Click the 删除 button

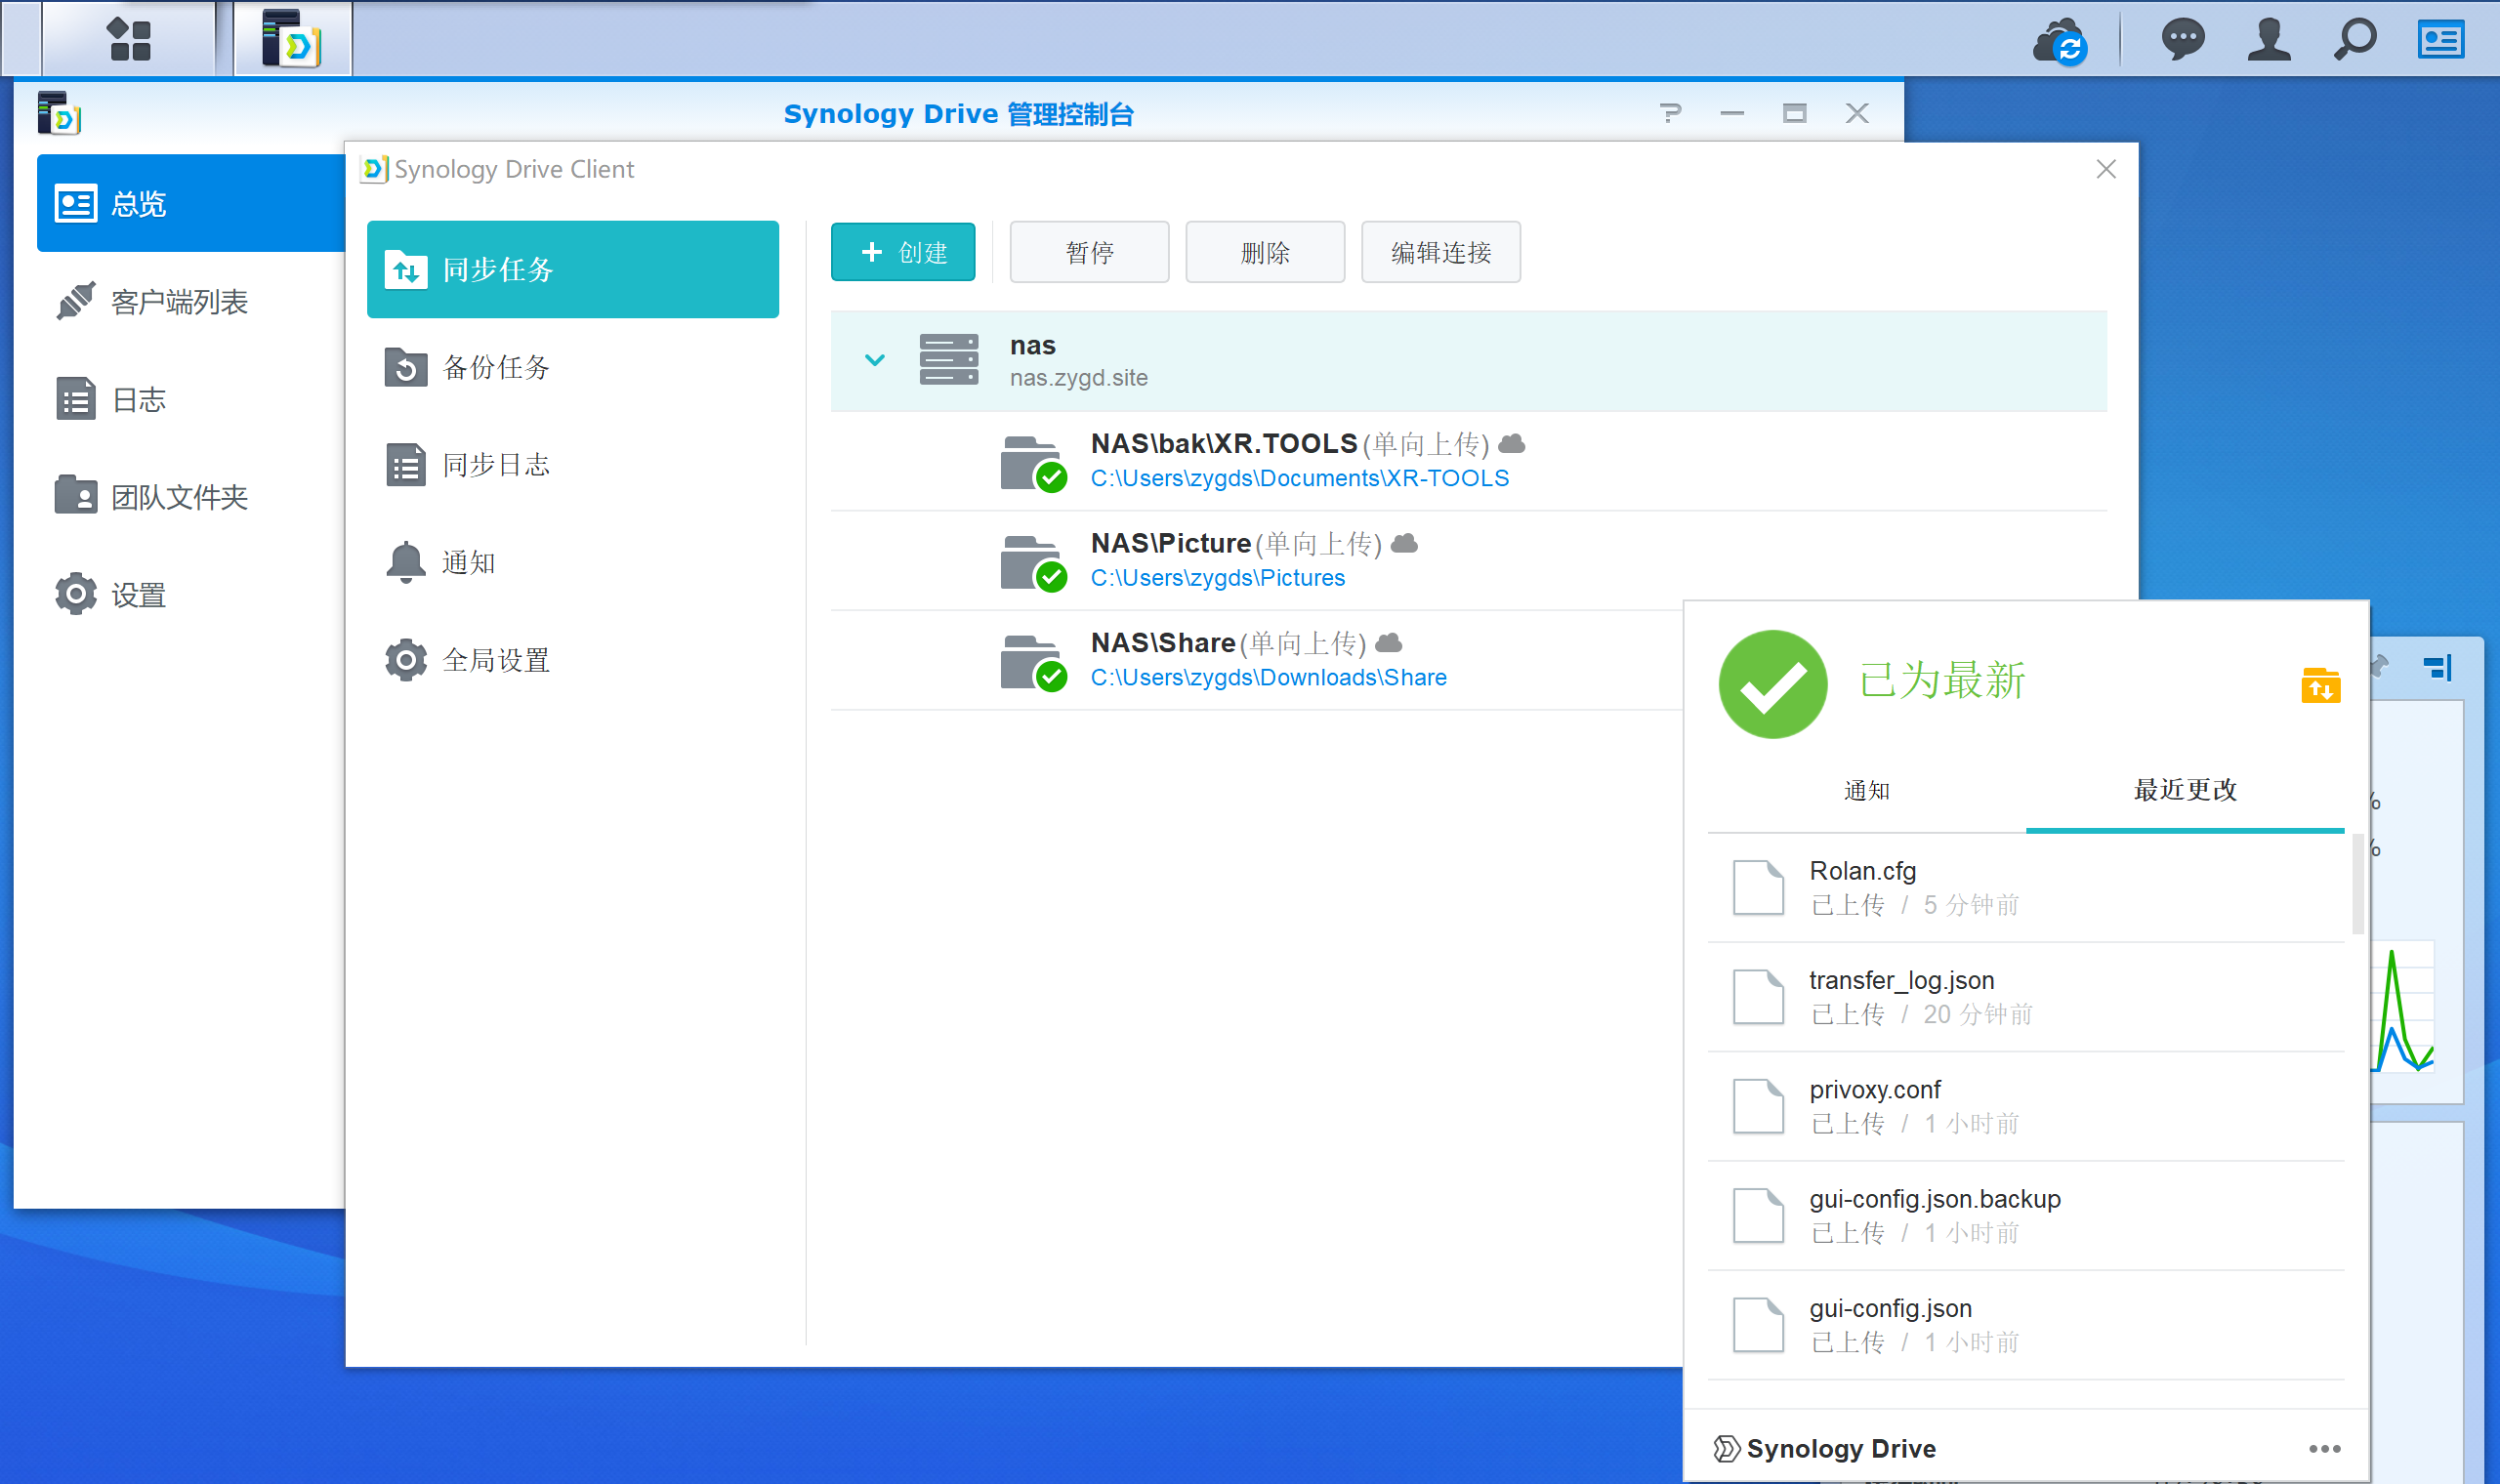point(1265,252)
